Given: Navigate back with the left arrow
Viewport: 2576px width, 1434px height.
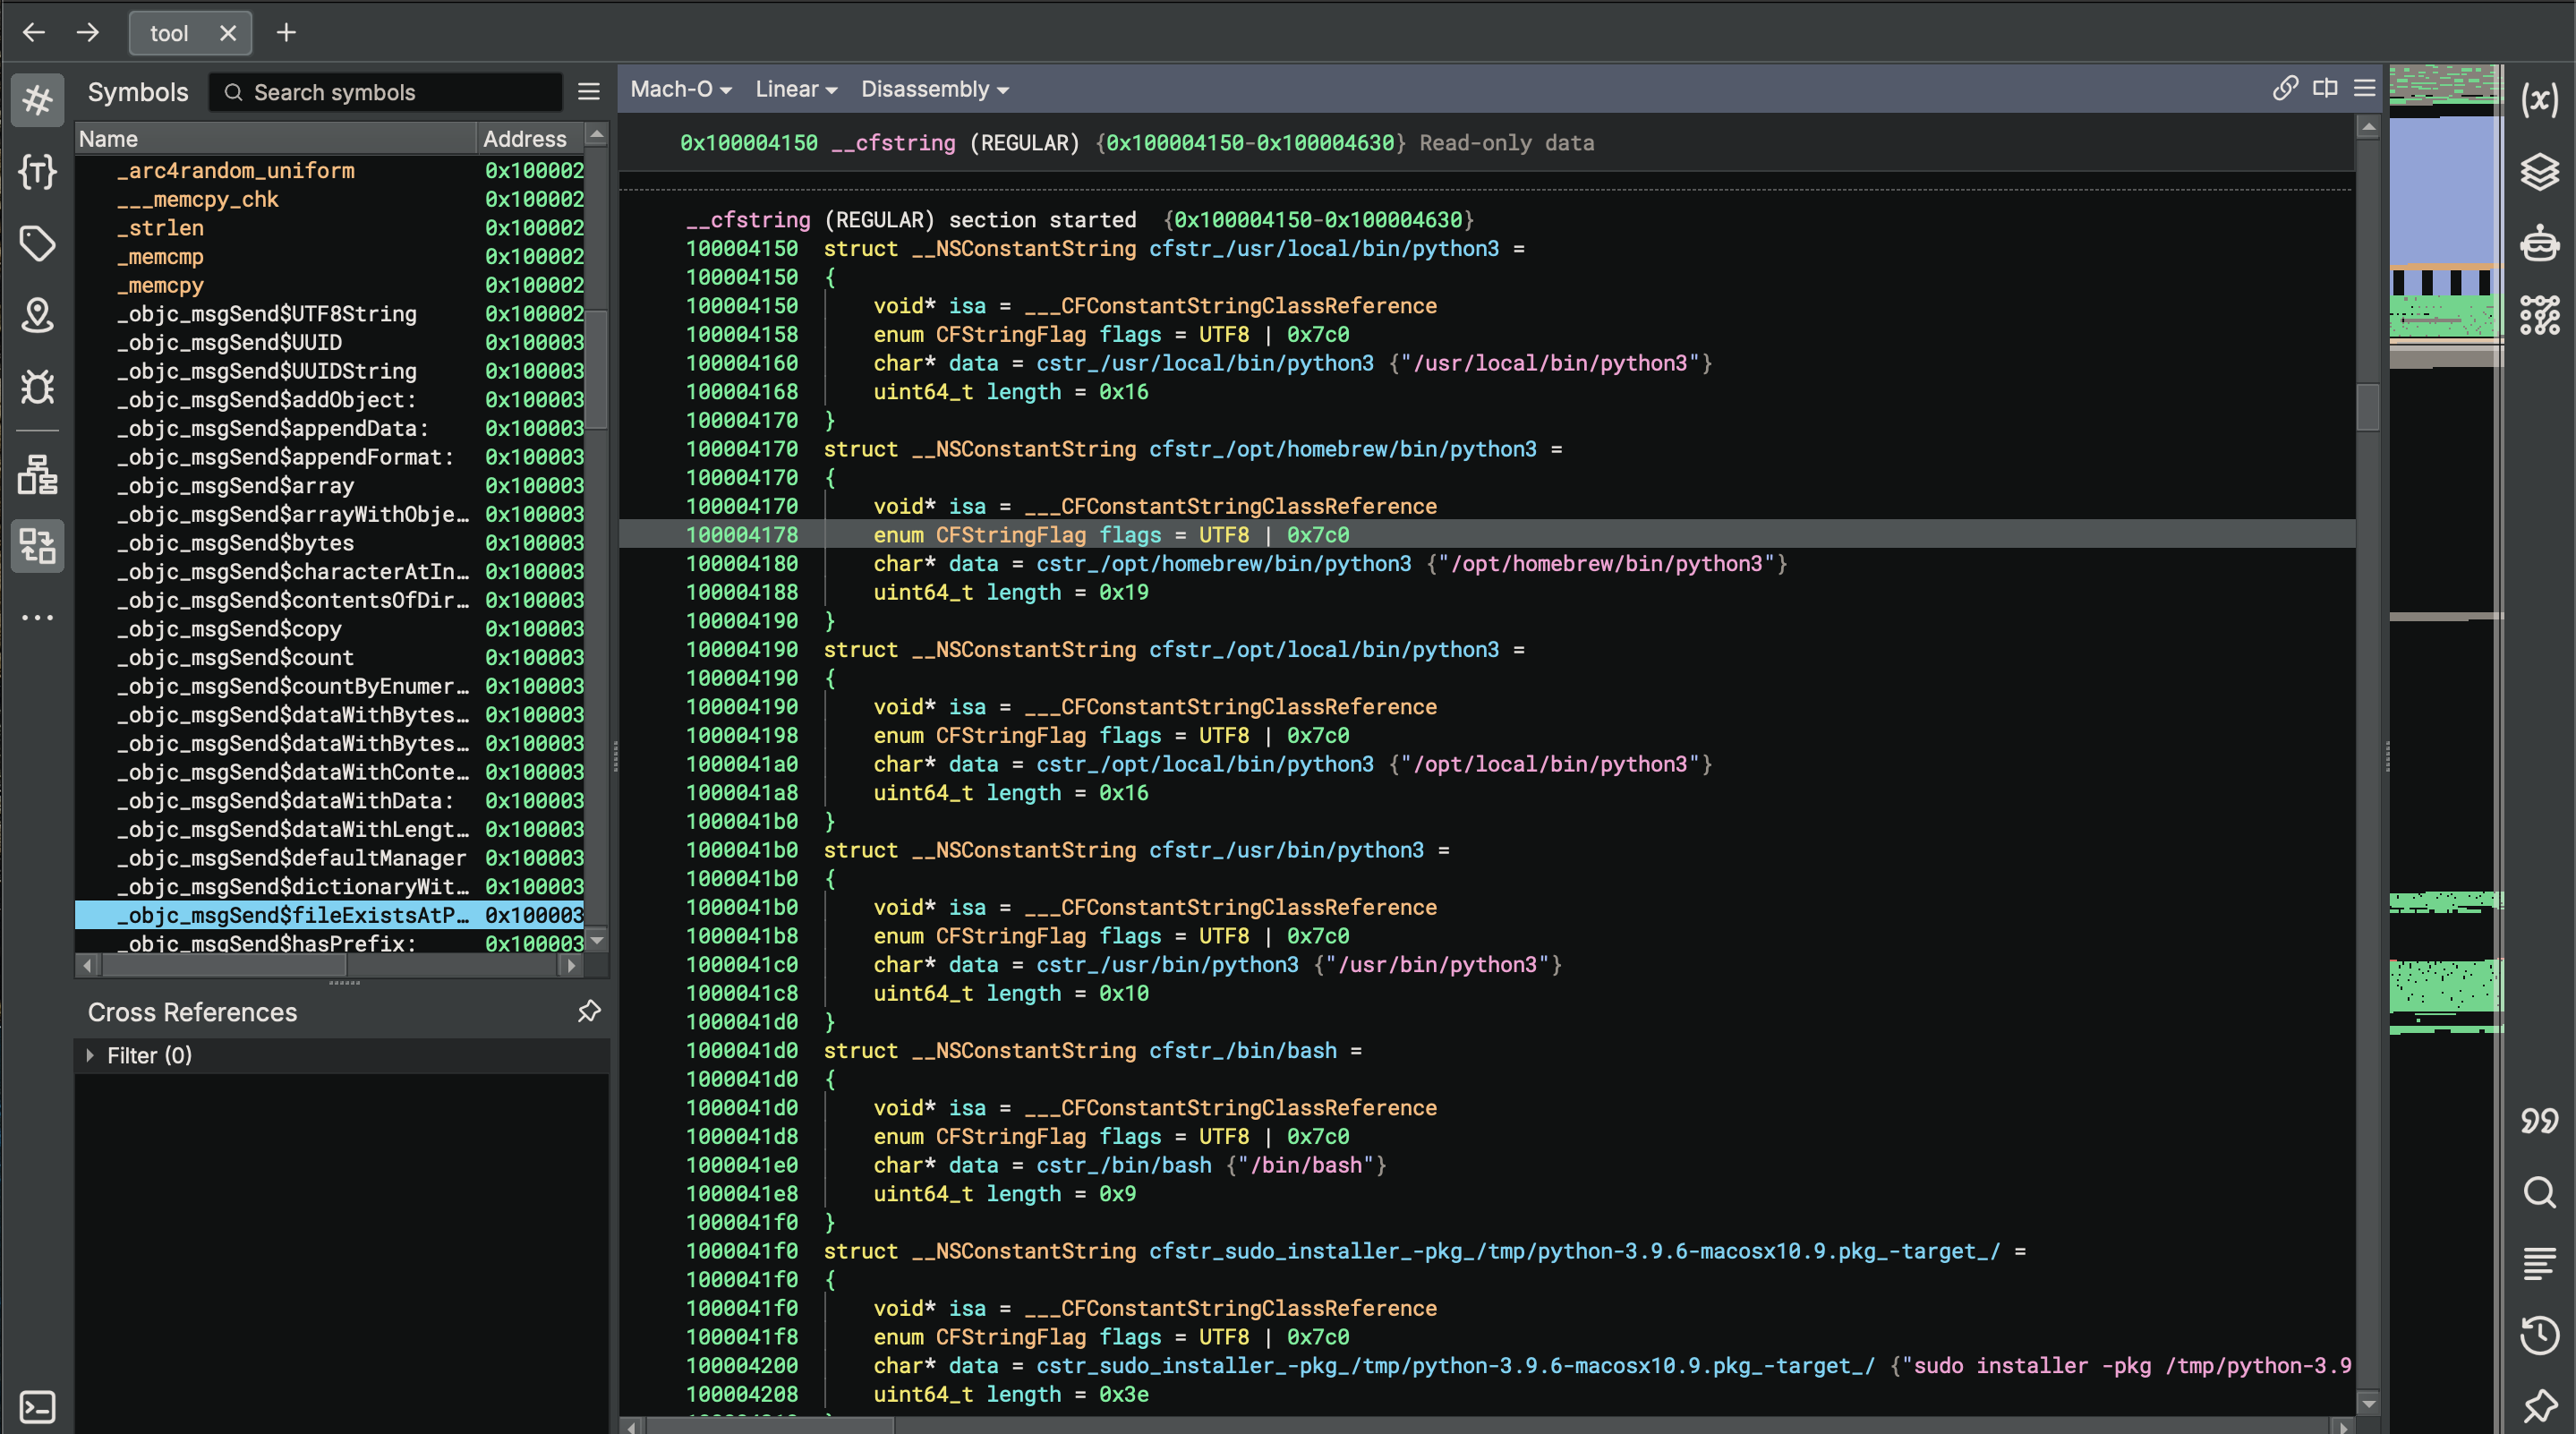Looking at the screenshot, I should 34,33.
